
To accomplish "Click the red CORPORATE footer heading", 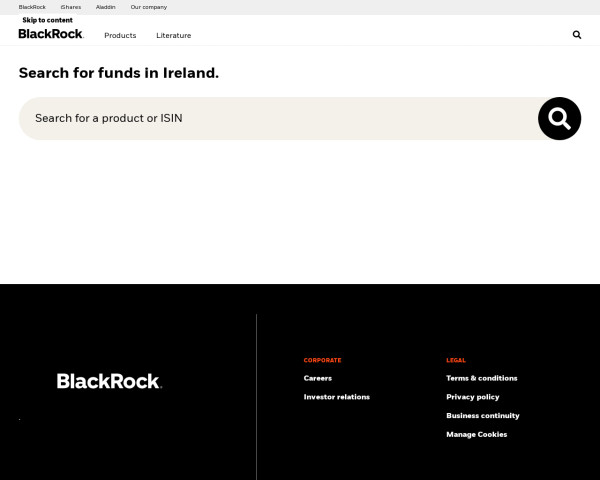I will (x=322, y=360).
